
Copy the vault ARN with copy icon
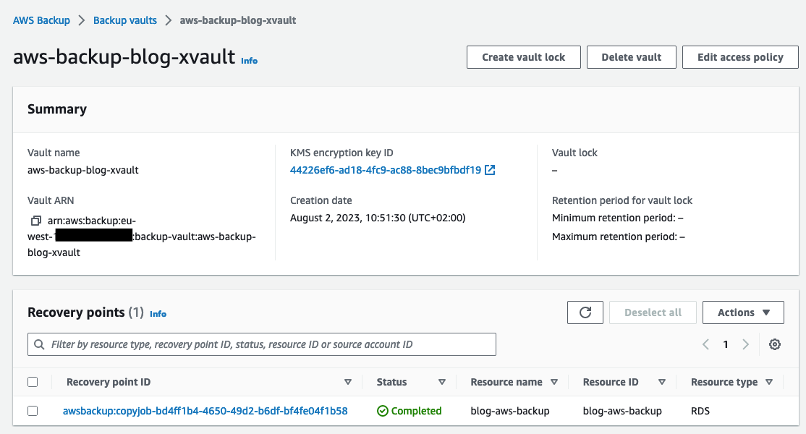tap(35, 220)
